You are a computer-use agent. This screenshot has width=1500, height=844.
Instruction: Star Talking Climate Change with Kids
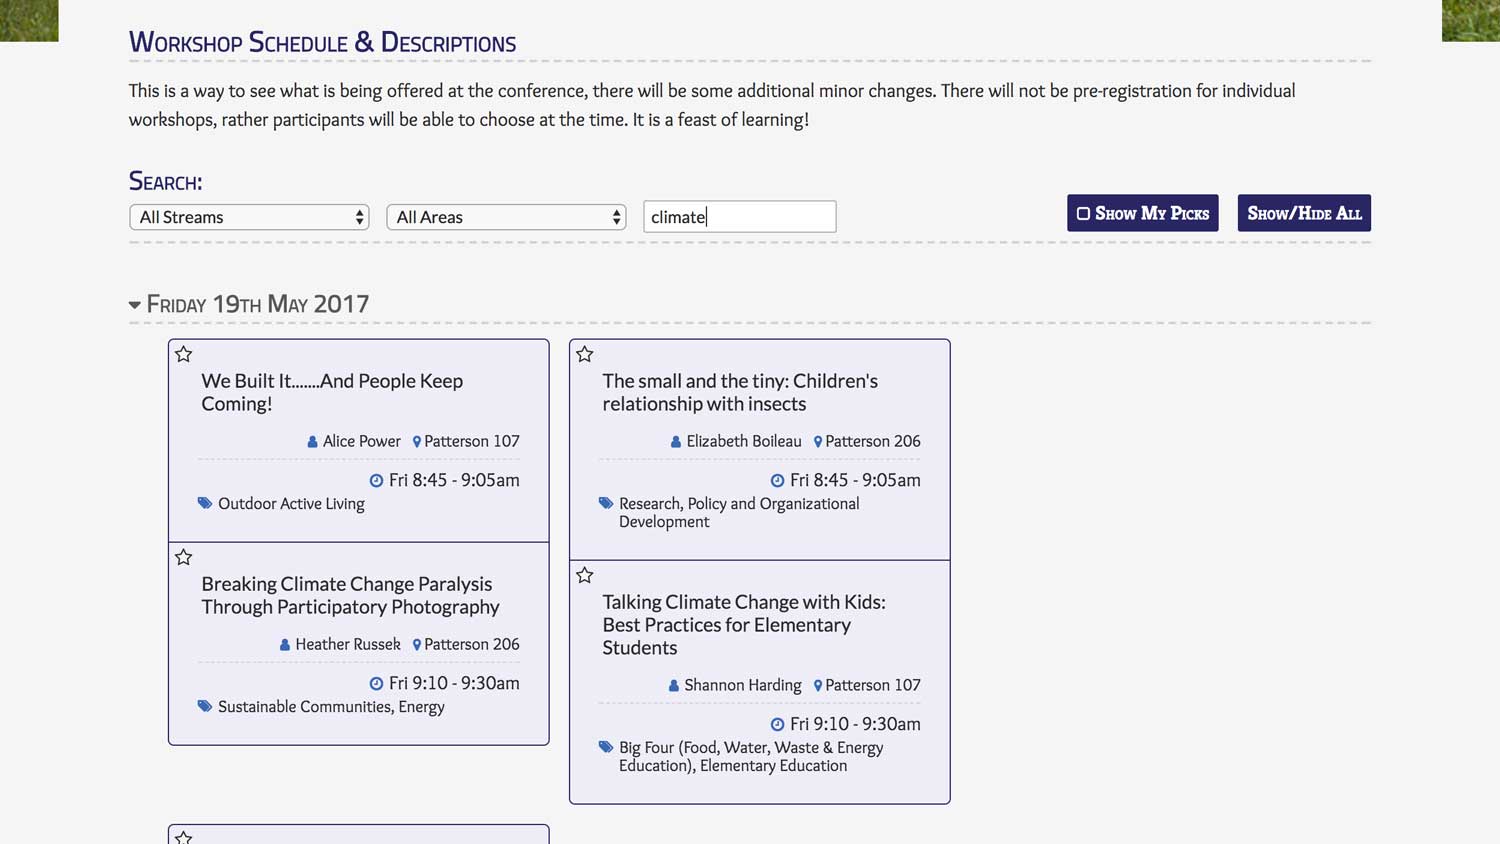585,575
